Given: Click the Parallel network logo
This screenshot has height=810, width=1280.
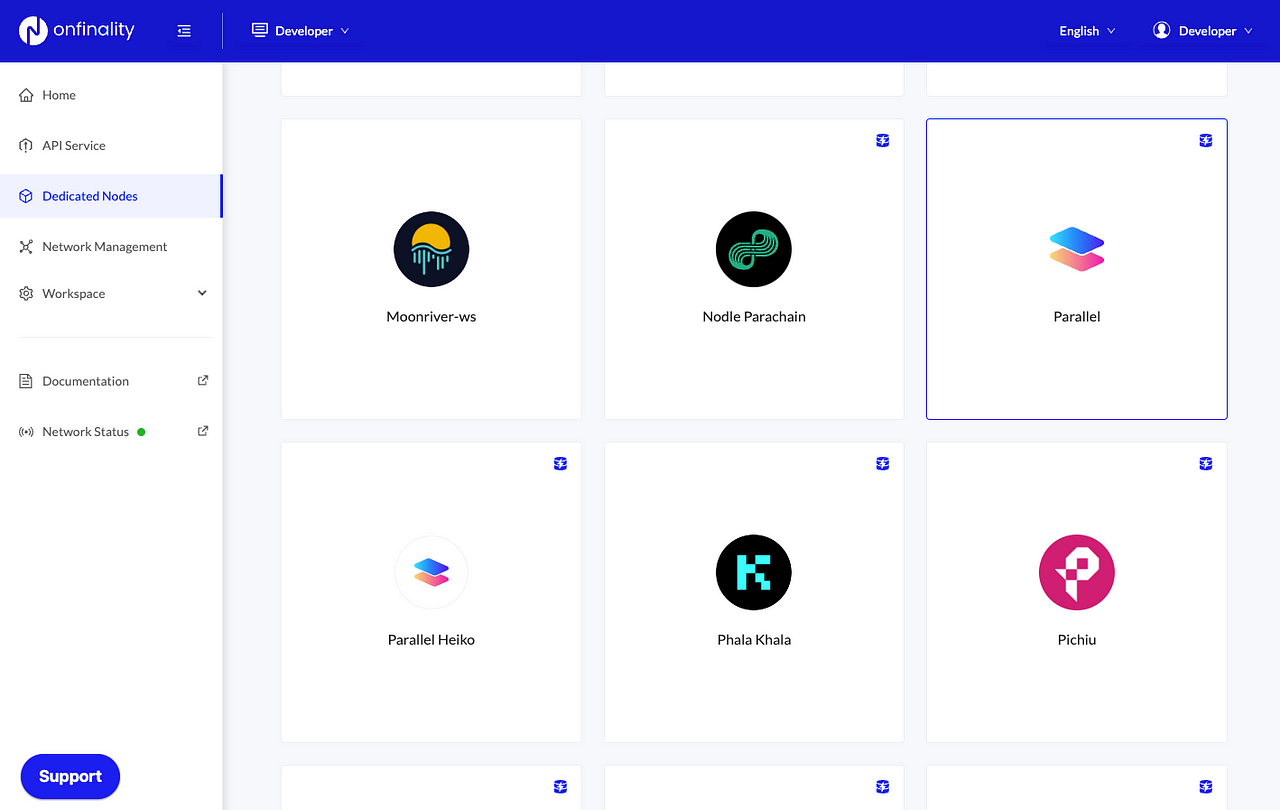Looking at the screenshot, I should point(1077,249).
